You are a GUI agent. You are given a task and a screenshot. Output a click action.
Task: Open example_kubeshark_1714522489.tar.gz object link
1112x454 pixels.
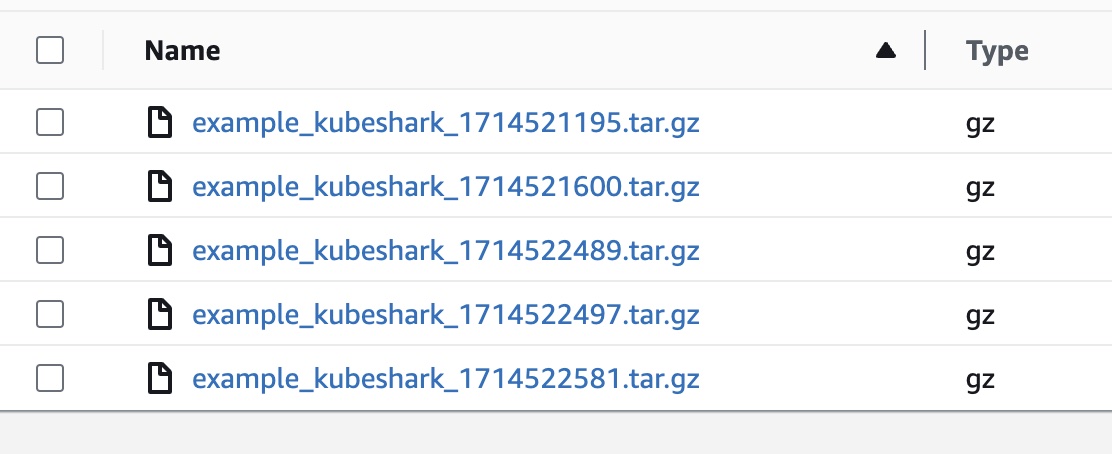pyautogui.click(x=445, y=252)
